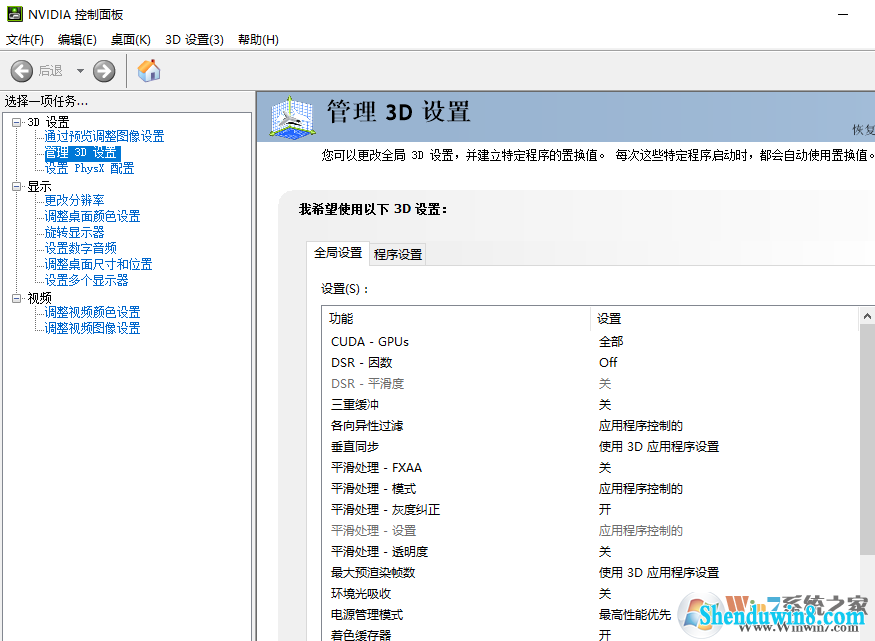Click the 设置 column header

[724, 319]
